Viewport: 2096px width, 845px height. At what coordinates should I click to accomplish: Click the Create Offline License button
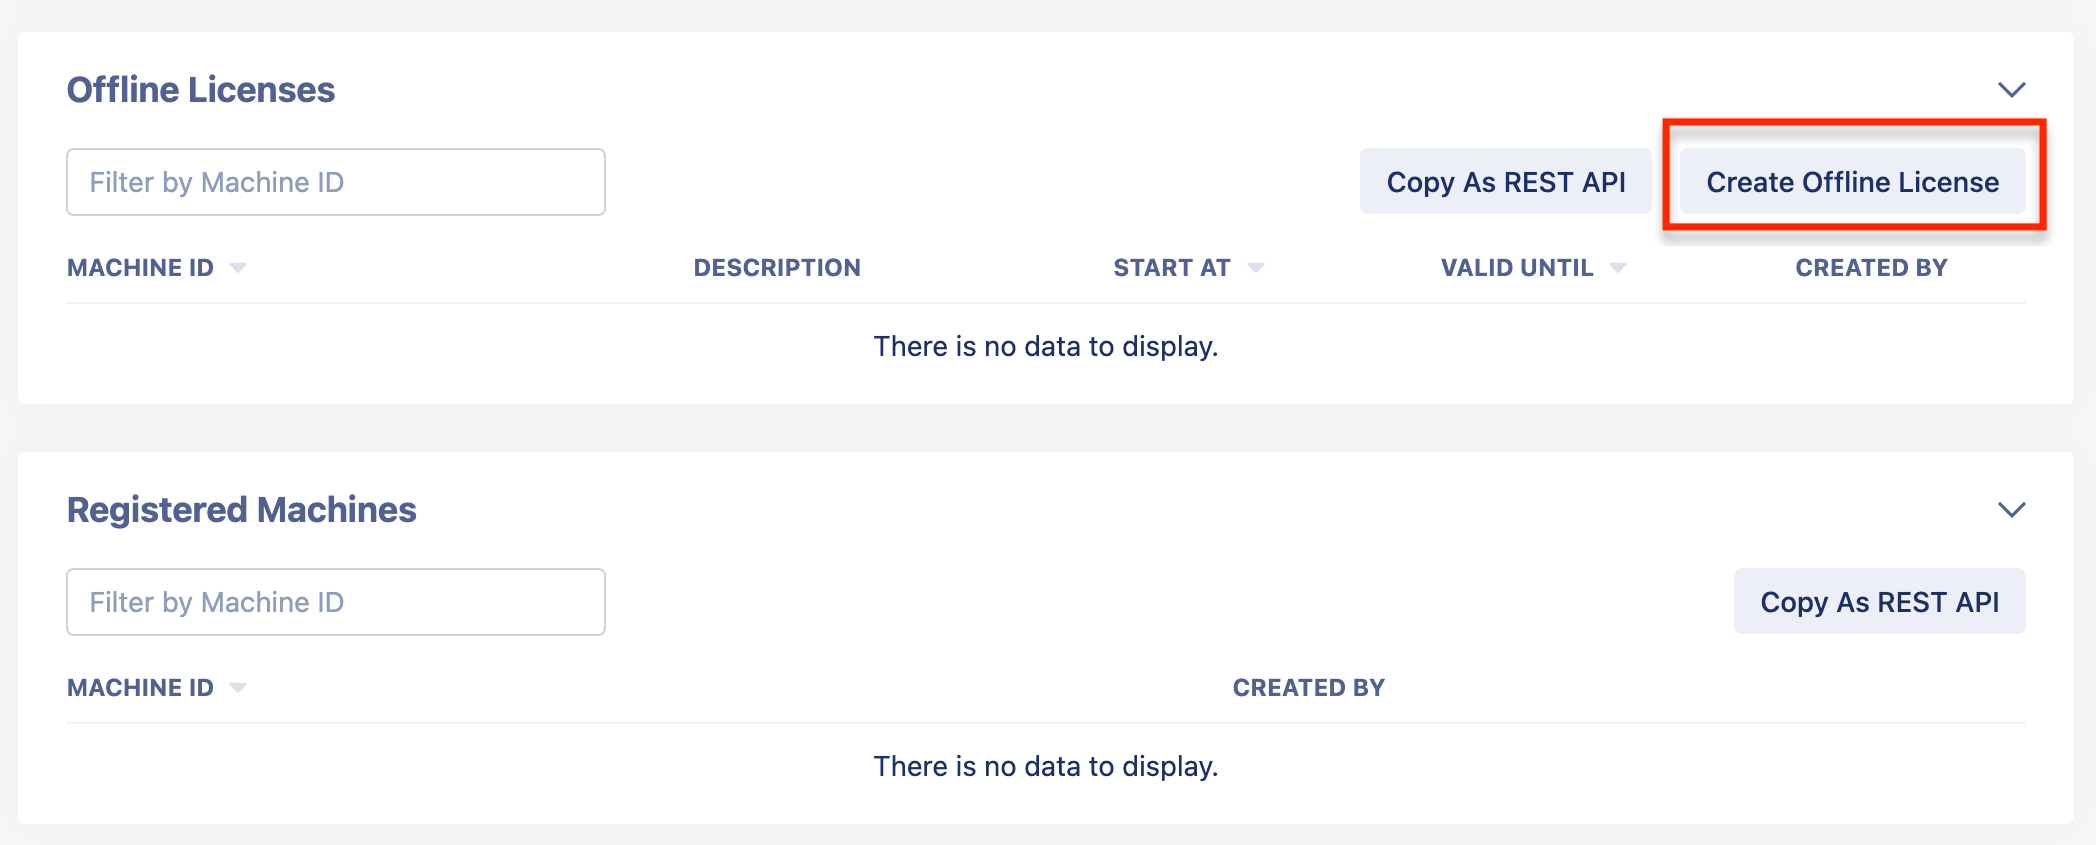[1852, 182]
